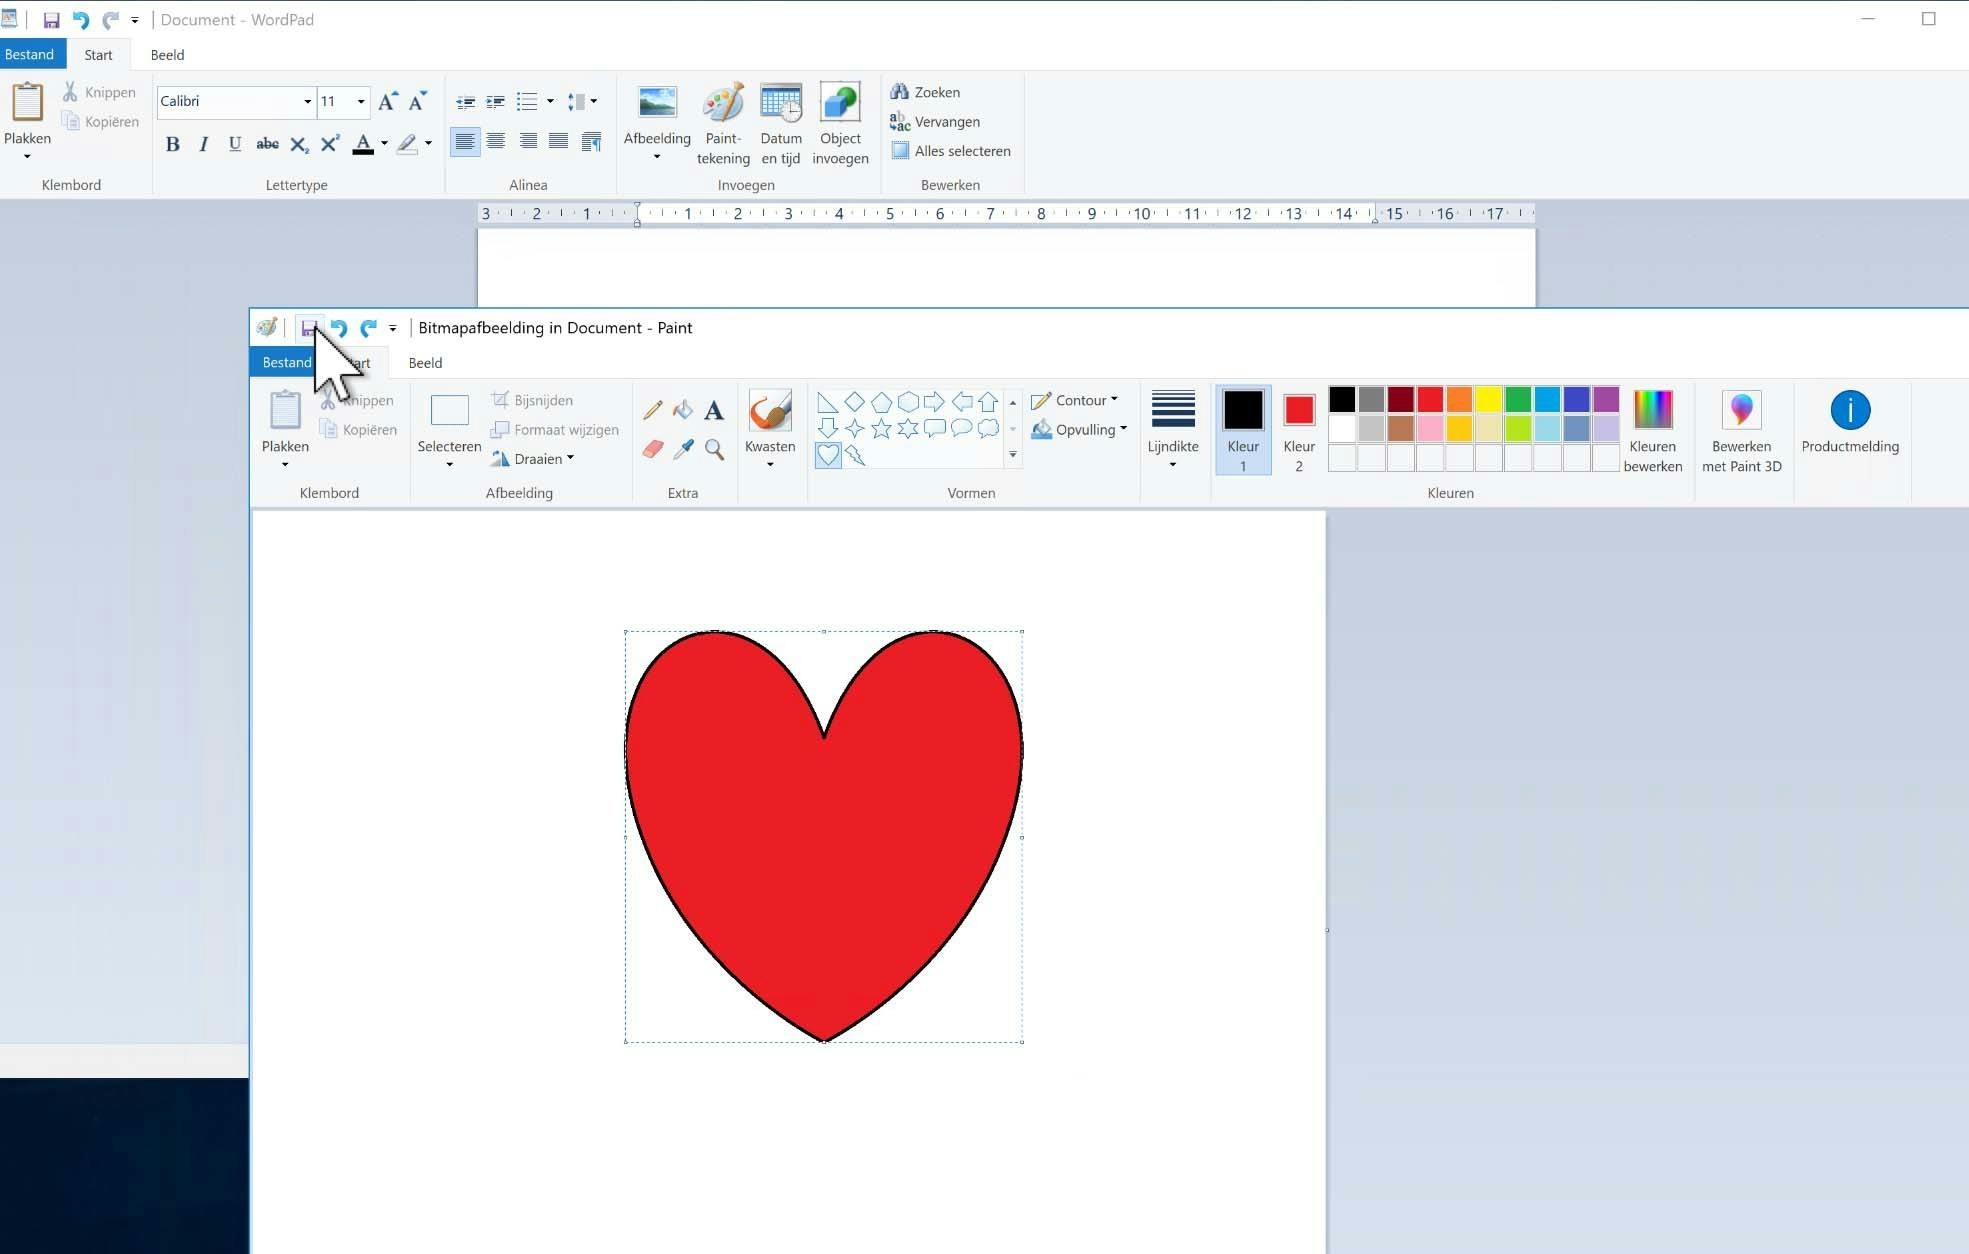The width and height of the screenshot is (1969, 1254).
Task: Open the Paint Bestand menu
Action: coord(286,362)
